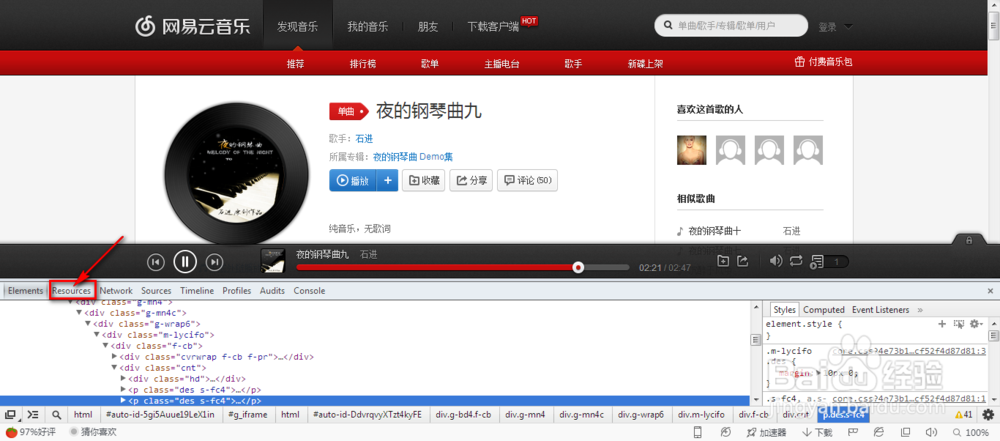Click the 单曲/歌手/专辑 search box
Viewport: 1000px width, 441px height.
(731, 26)
